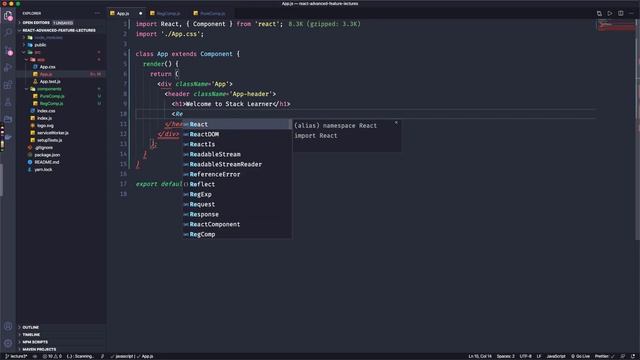Select React suggestion in autocomplete list

point(237,124)
